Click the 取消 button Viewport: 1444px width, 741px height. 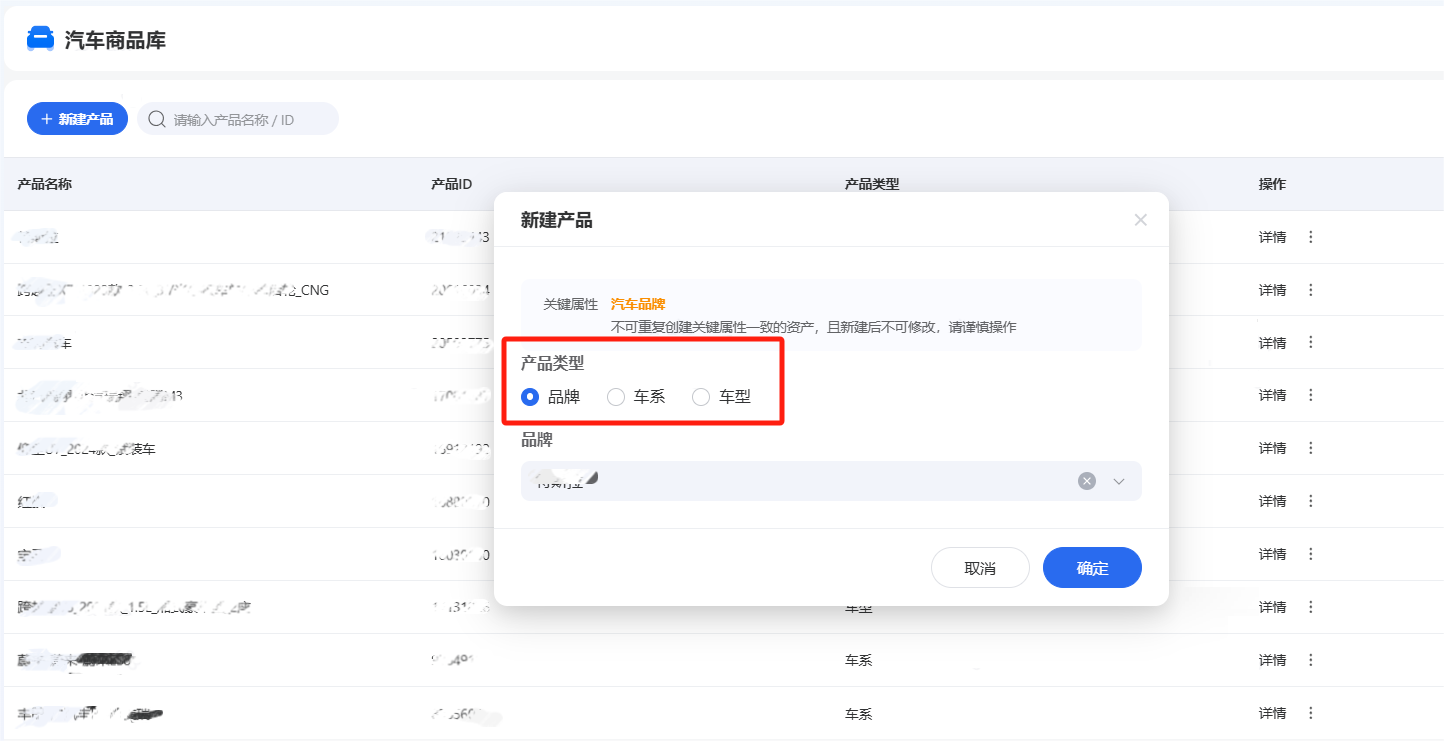[980, 568]
